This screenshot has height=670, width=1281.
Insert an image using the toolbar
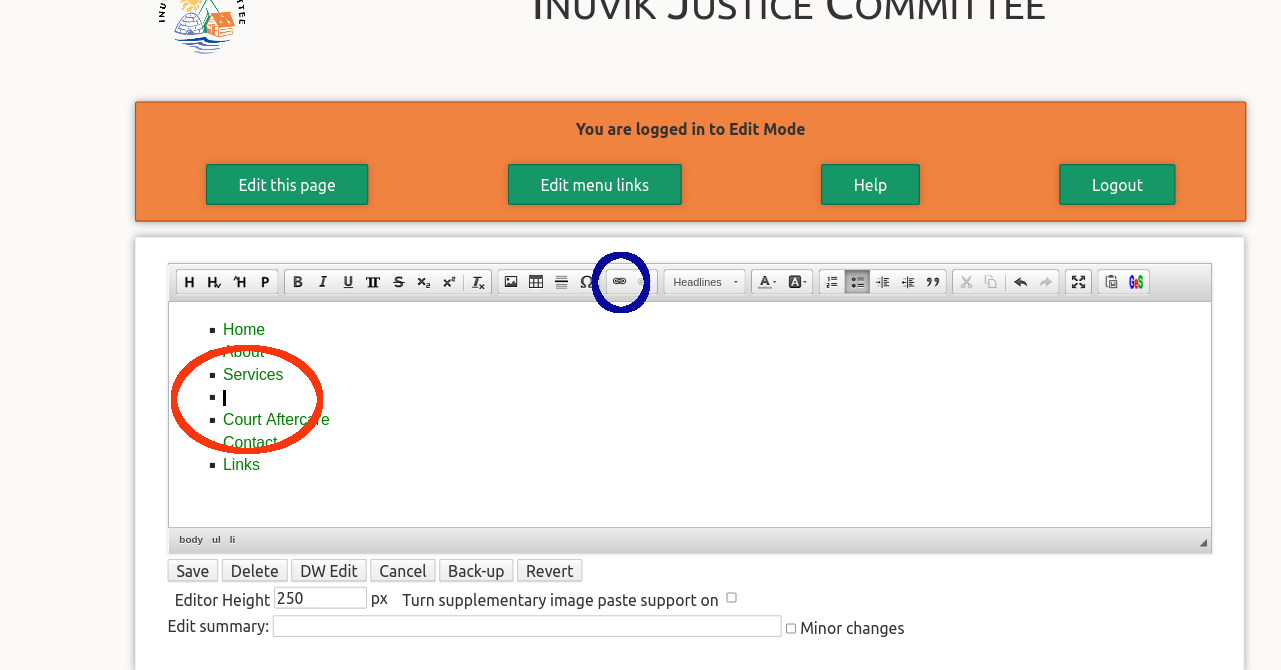(x=511, y=282)
